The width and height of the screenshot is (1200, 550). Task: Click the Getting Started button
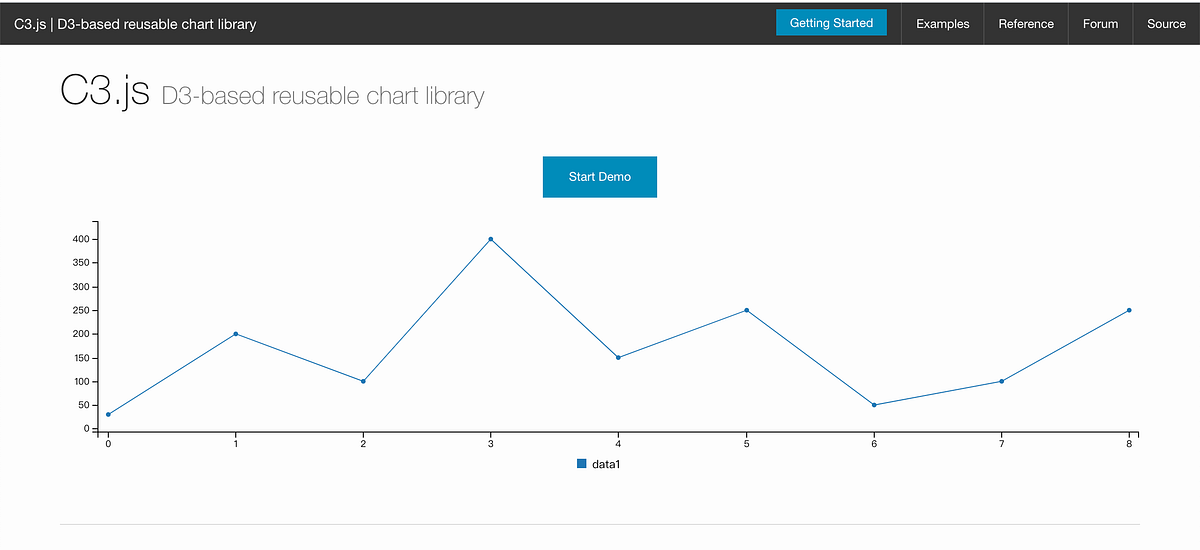pyautogui.click(x=831, y=23)
